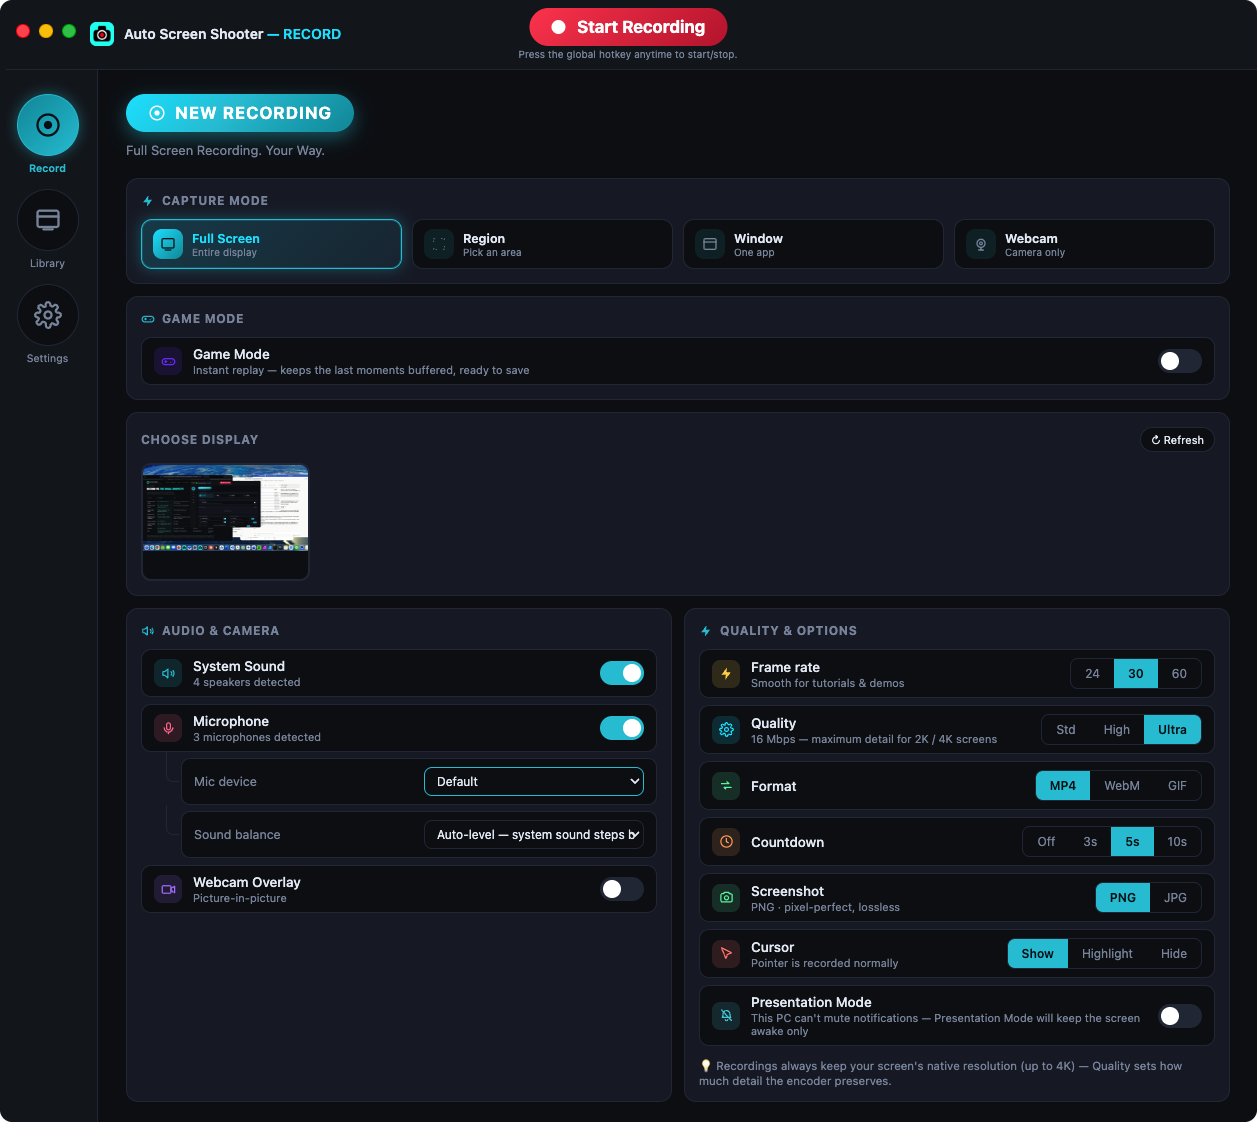Viewport: 1257px width, 1122px height.
Task: Click the Region selection icon
Action: point(439,244)
